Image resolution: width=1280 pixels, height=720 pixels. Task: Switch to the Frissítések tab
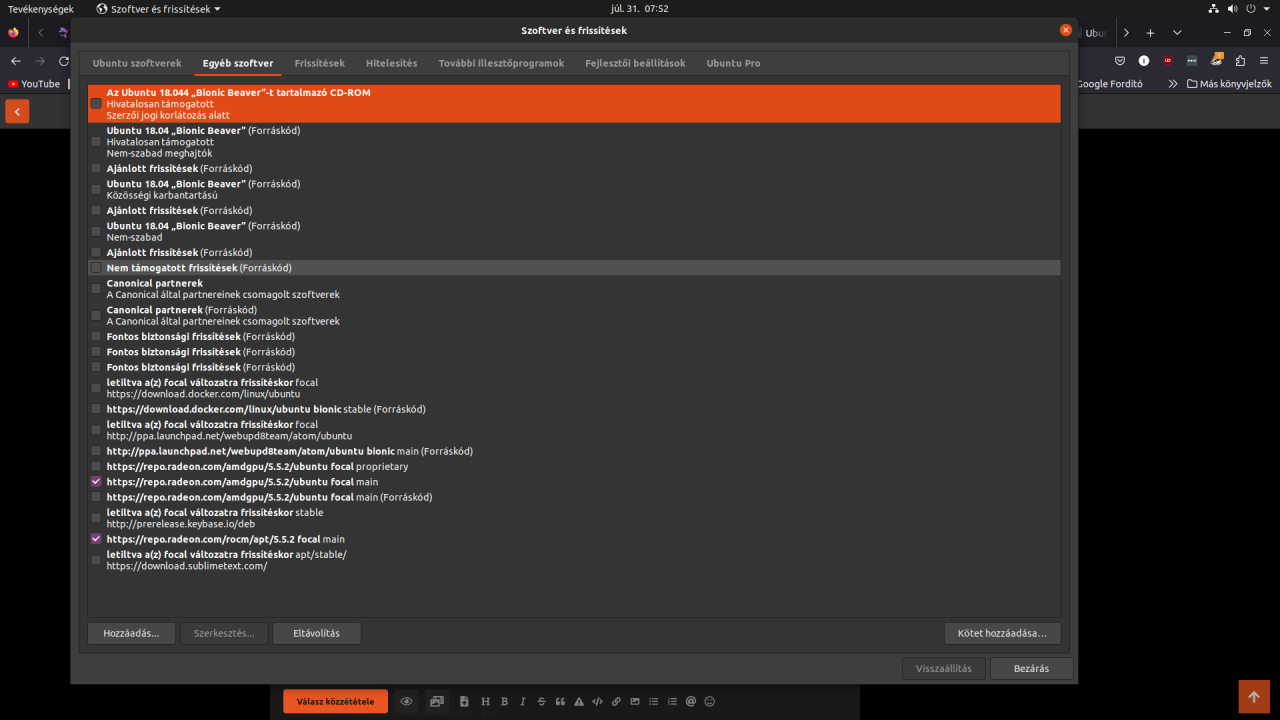click(x=319, y=63)
